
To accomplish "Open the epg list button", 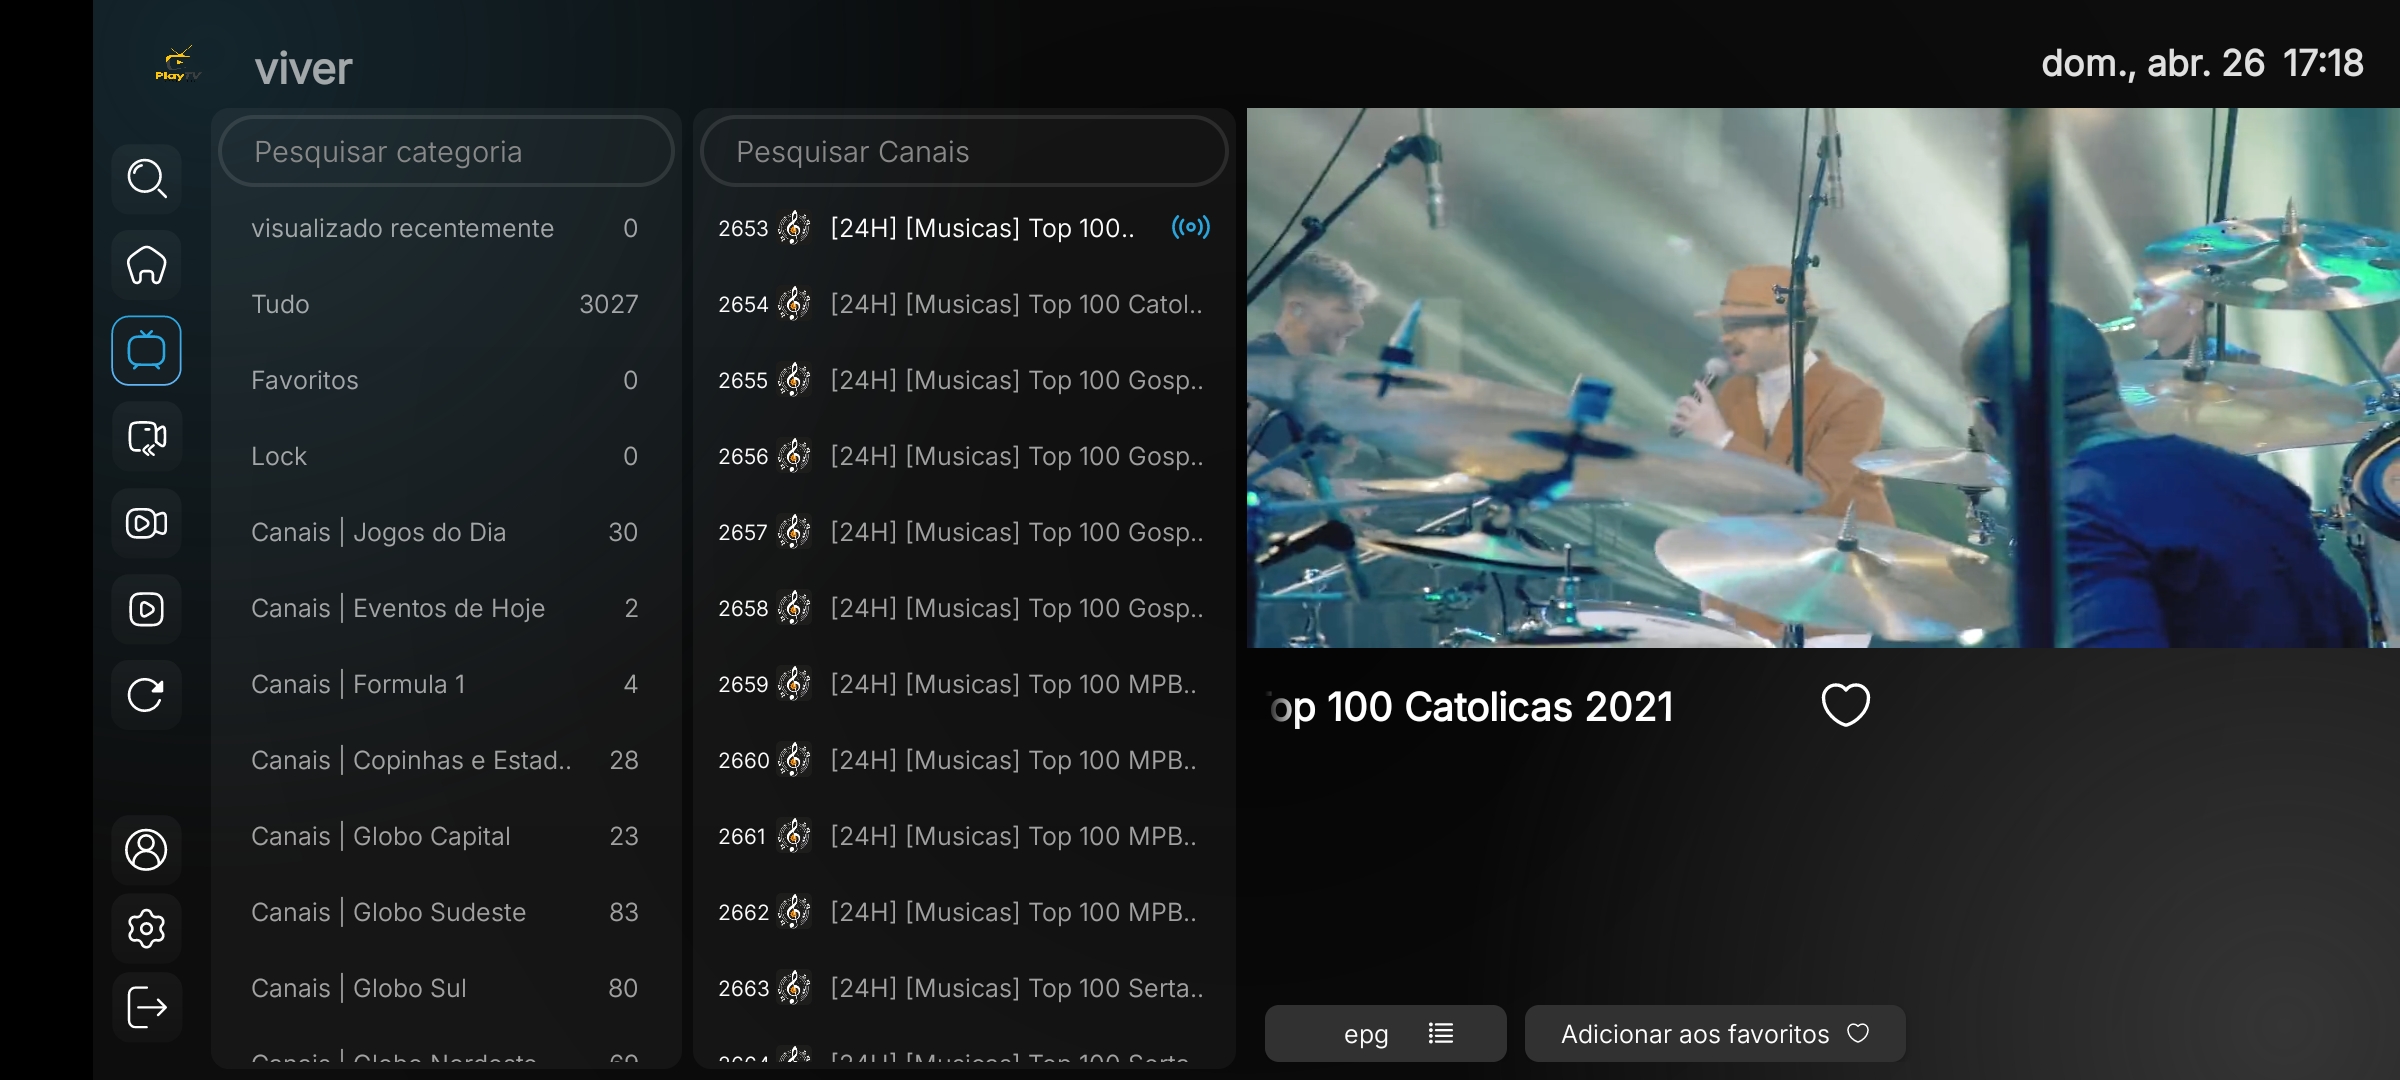I will 1385,1034.
